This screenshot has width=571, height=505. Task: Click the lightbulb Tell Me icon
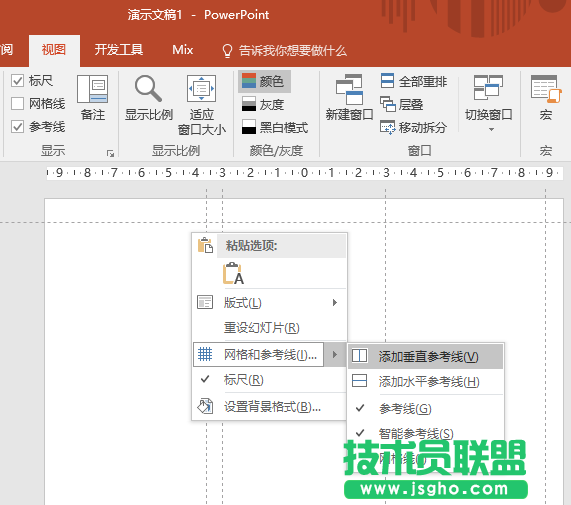[227, 51]
